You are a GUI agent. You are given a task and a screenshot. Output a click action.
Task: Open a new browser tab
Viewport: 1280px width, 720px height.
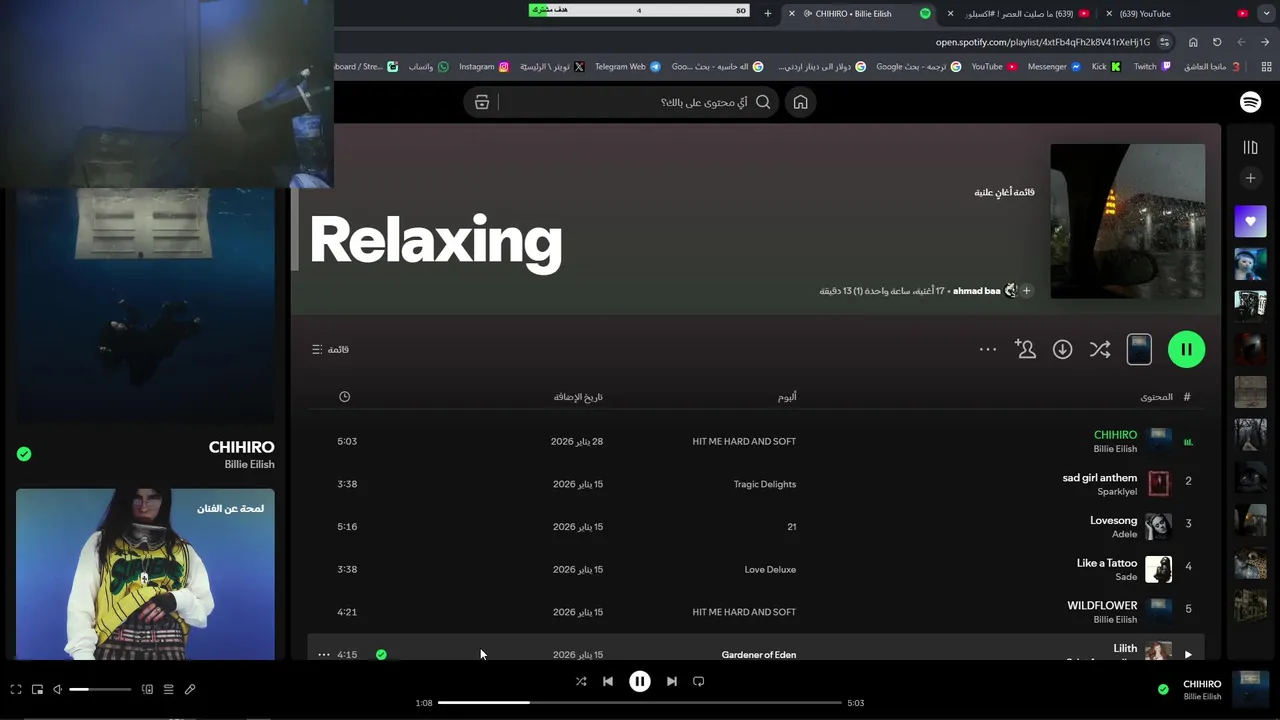pos(768,13)
